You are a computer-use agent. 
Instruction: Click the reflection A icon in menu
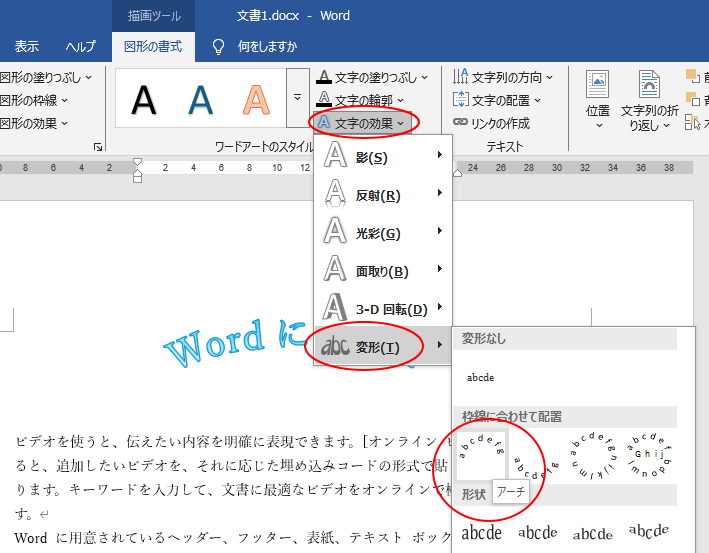tap(335, 194)
